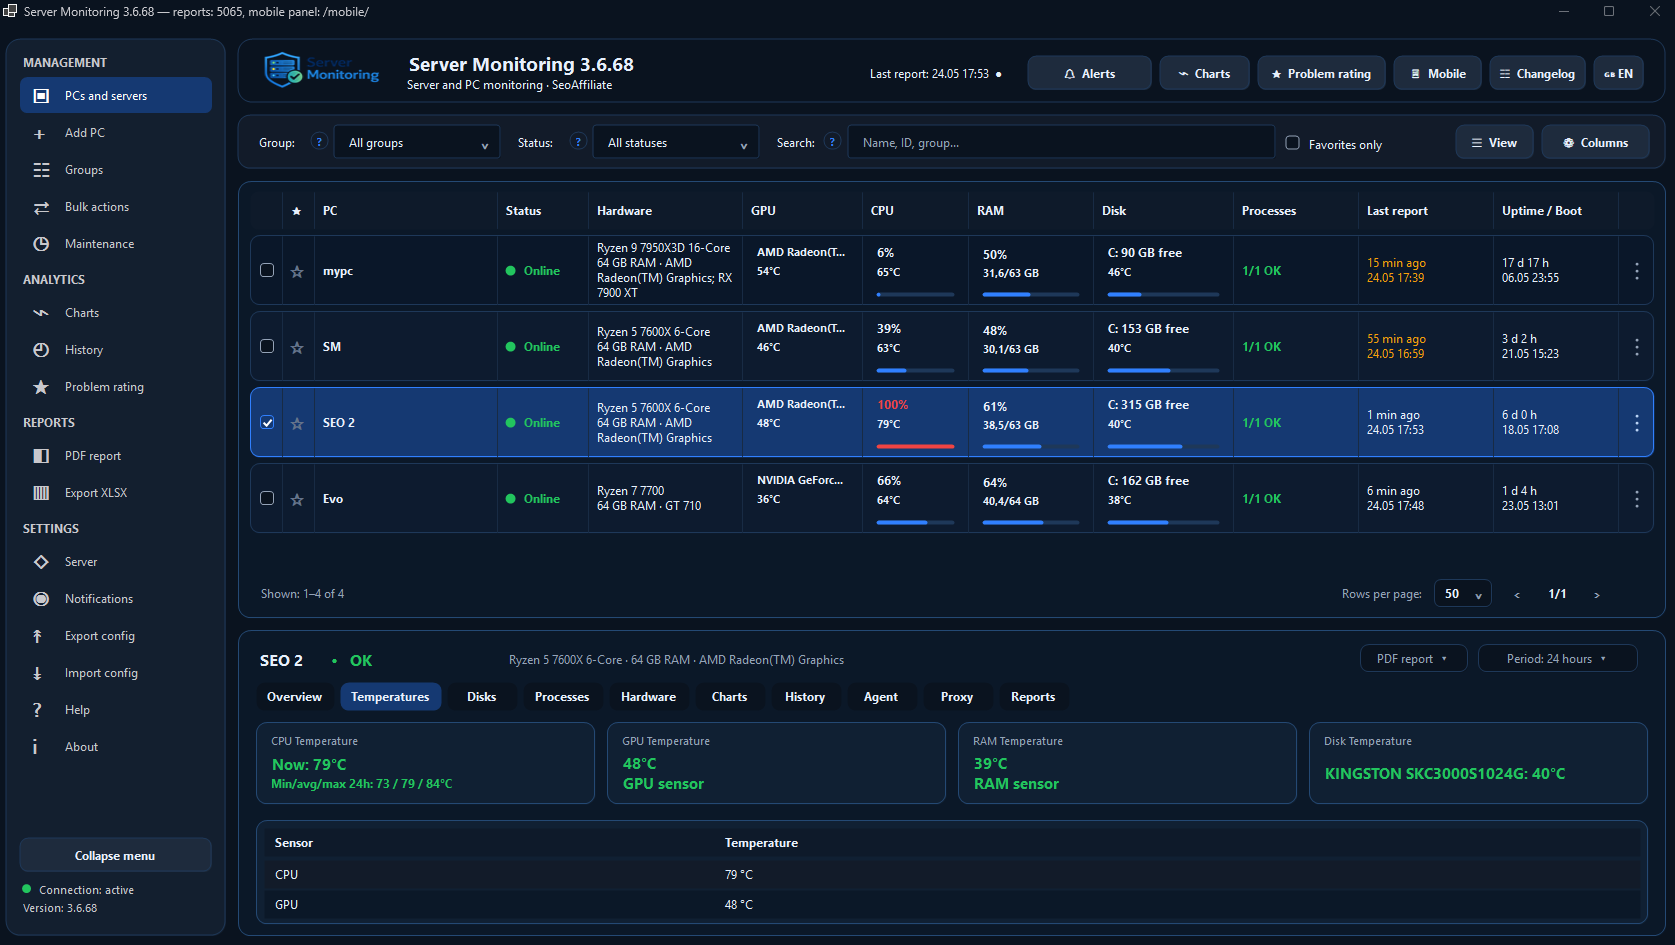Click the Group help question icon
Screen dimensions: 1675x945
point(319,142)
